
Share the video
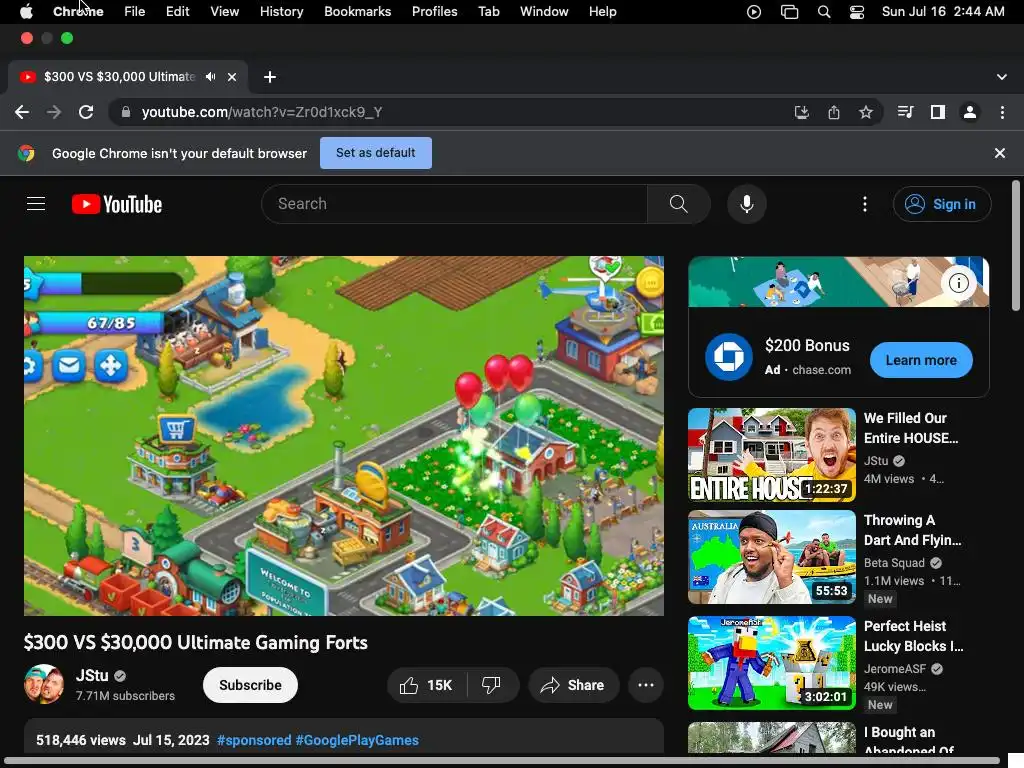click(573, 685)
